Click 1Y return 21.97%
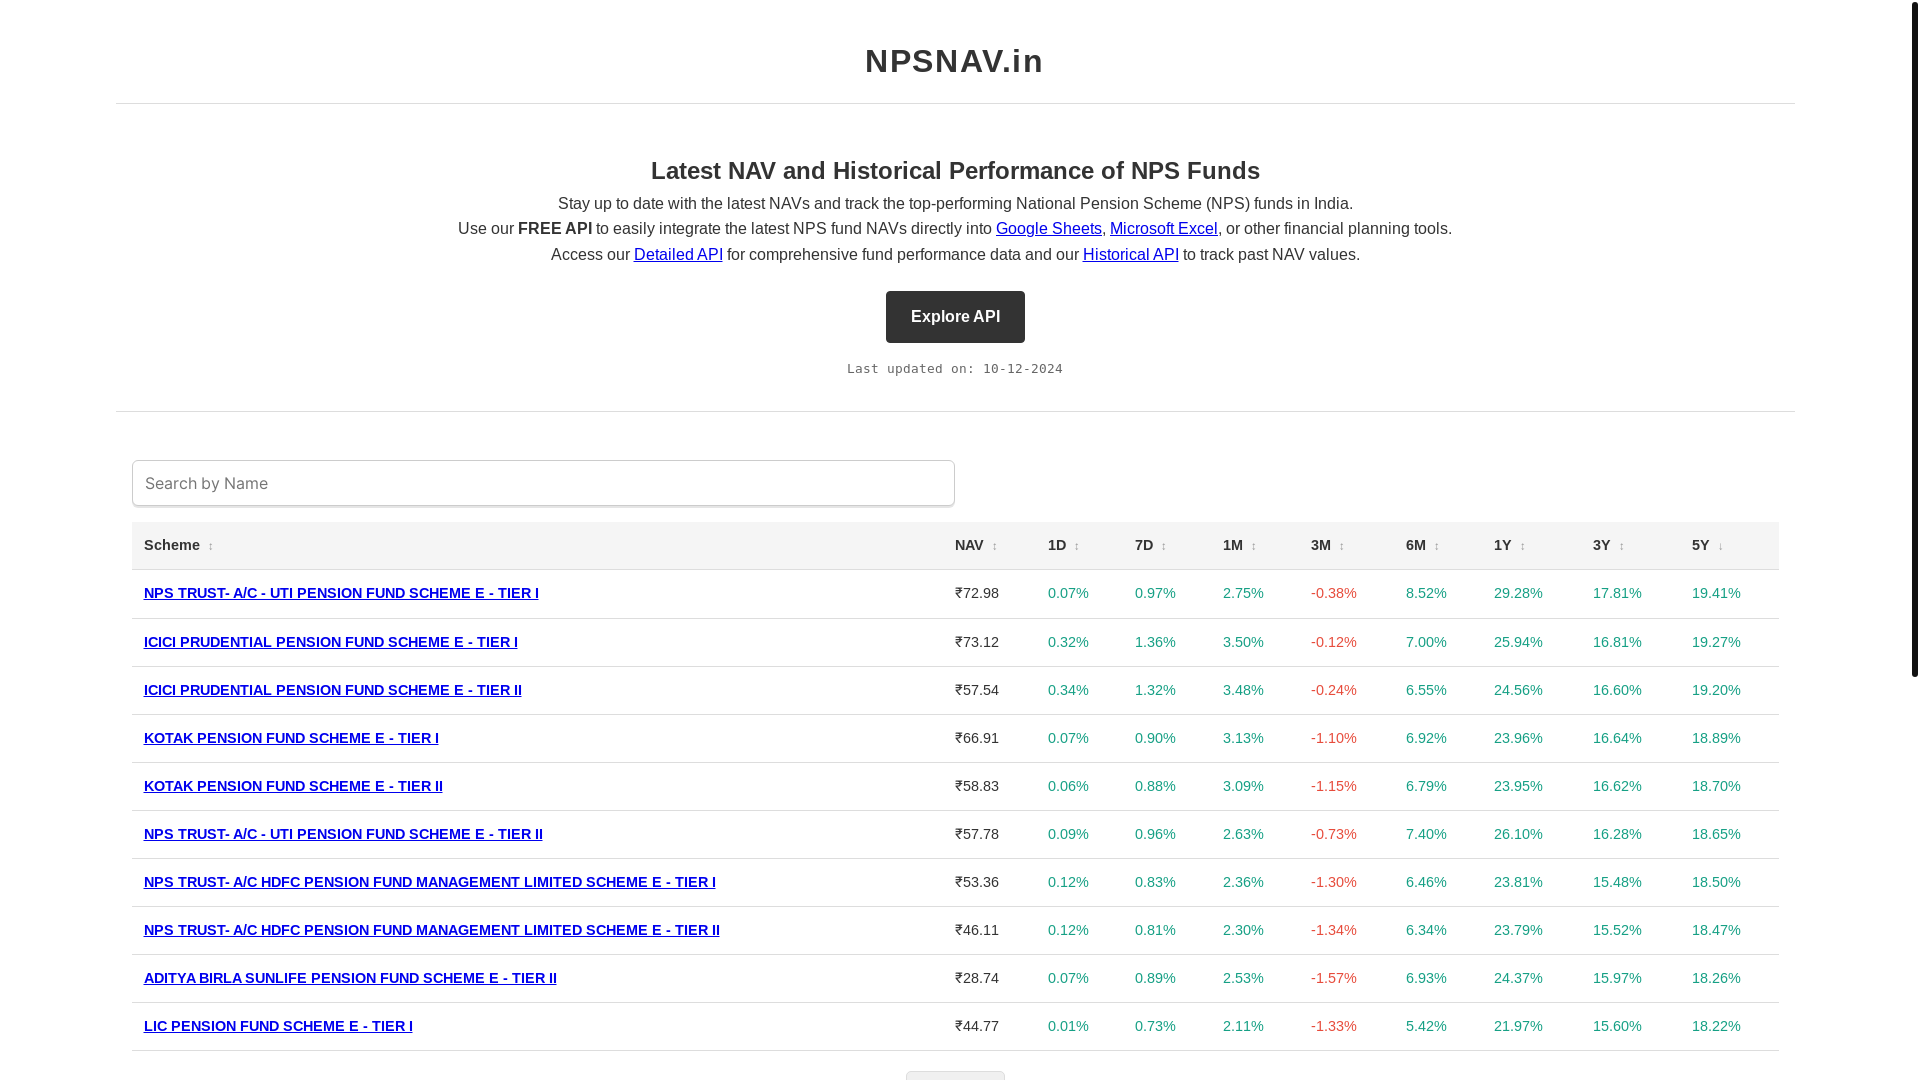The image size is (1920, 1080). point(1518,1026)
